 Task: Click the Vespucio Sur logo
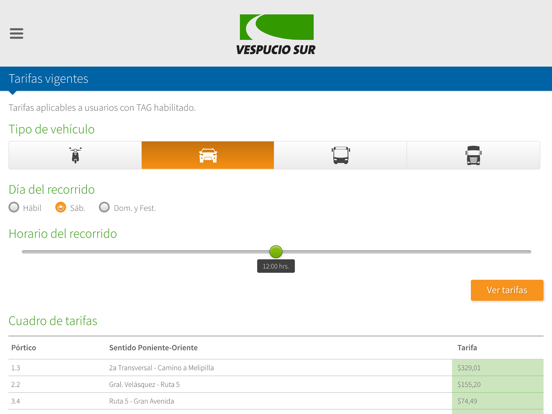[x=276, y=34]
